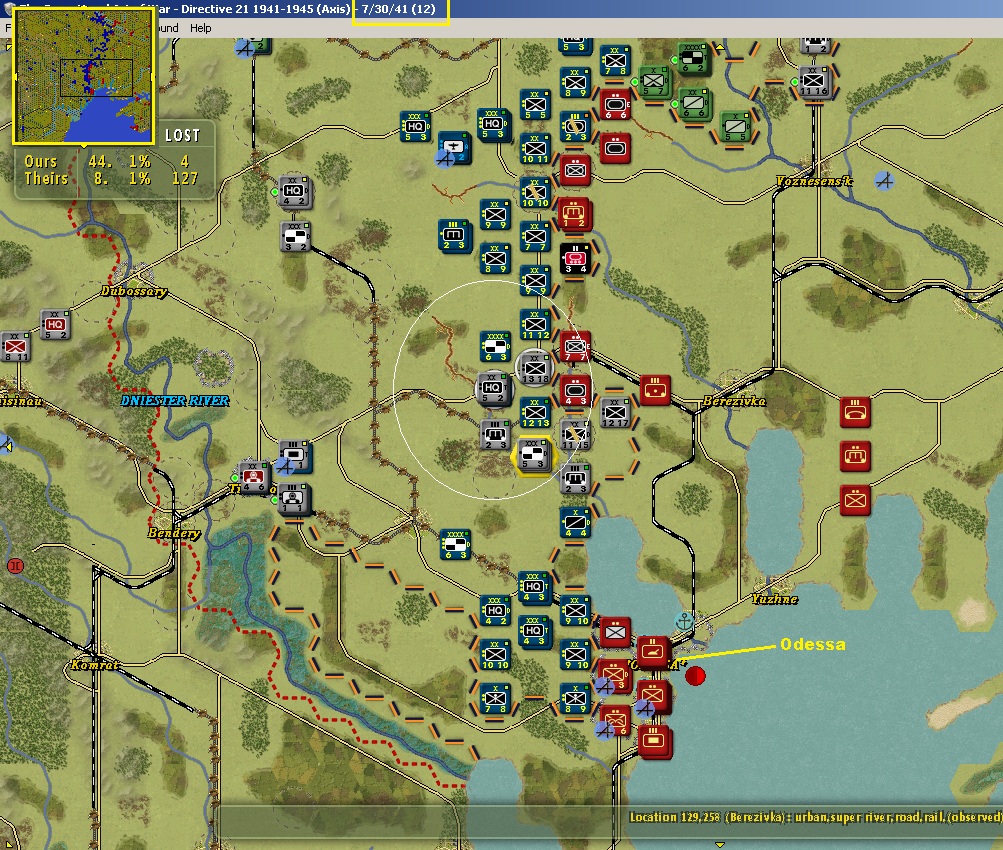Select red-symbol infantry unit 8-11
The height and width of the screenshot is (850, 1003).
coord(15,347)
